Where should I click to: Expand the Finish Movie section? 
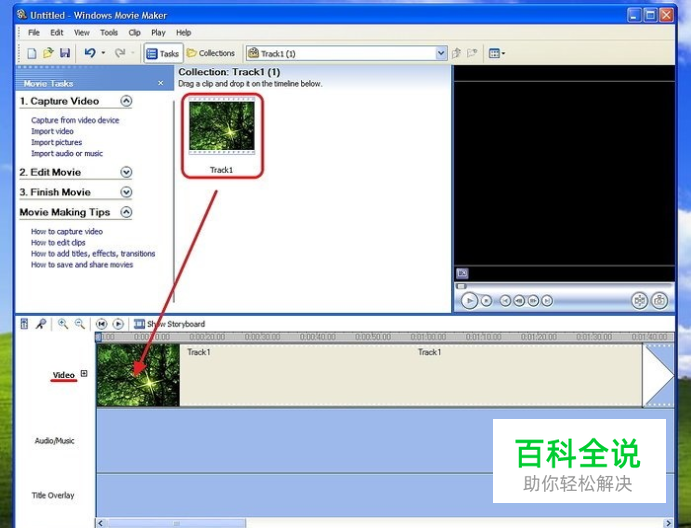click(126, 192)
